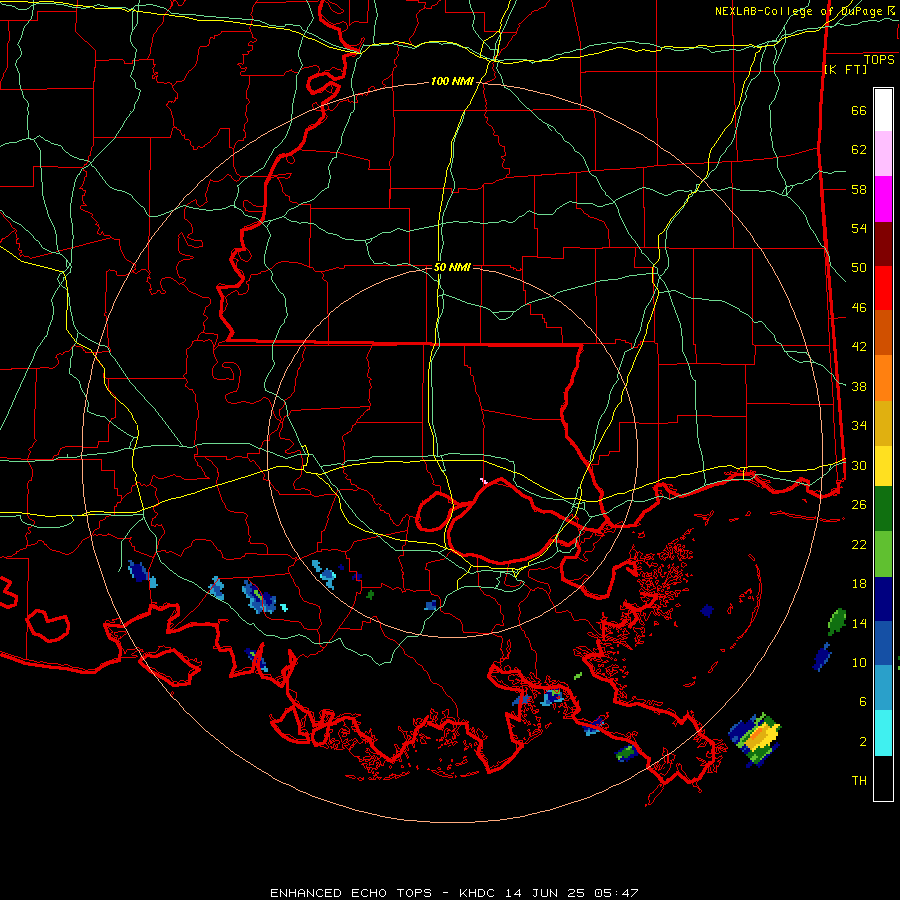Click the bright yellow legend color block
Image resolution: width=900 pixels, height=900 pixels.
(883, 465)
